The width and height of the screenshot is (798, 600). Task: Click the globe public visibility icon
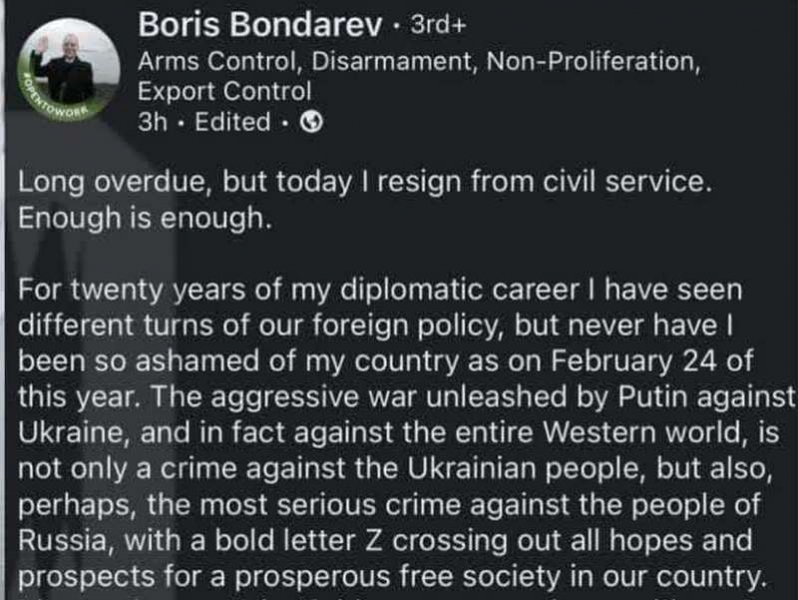click(312, 124)
